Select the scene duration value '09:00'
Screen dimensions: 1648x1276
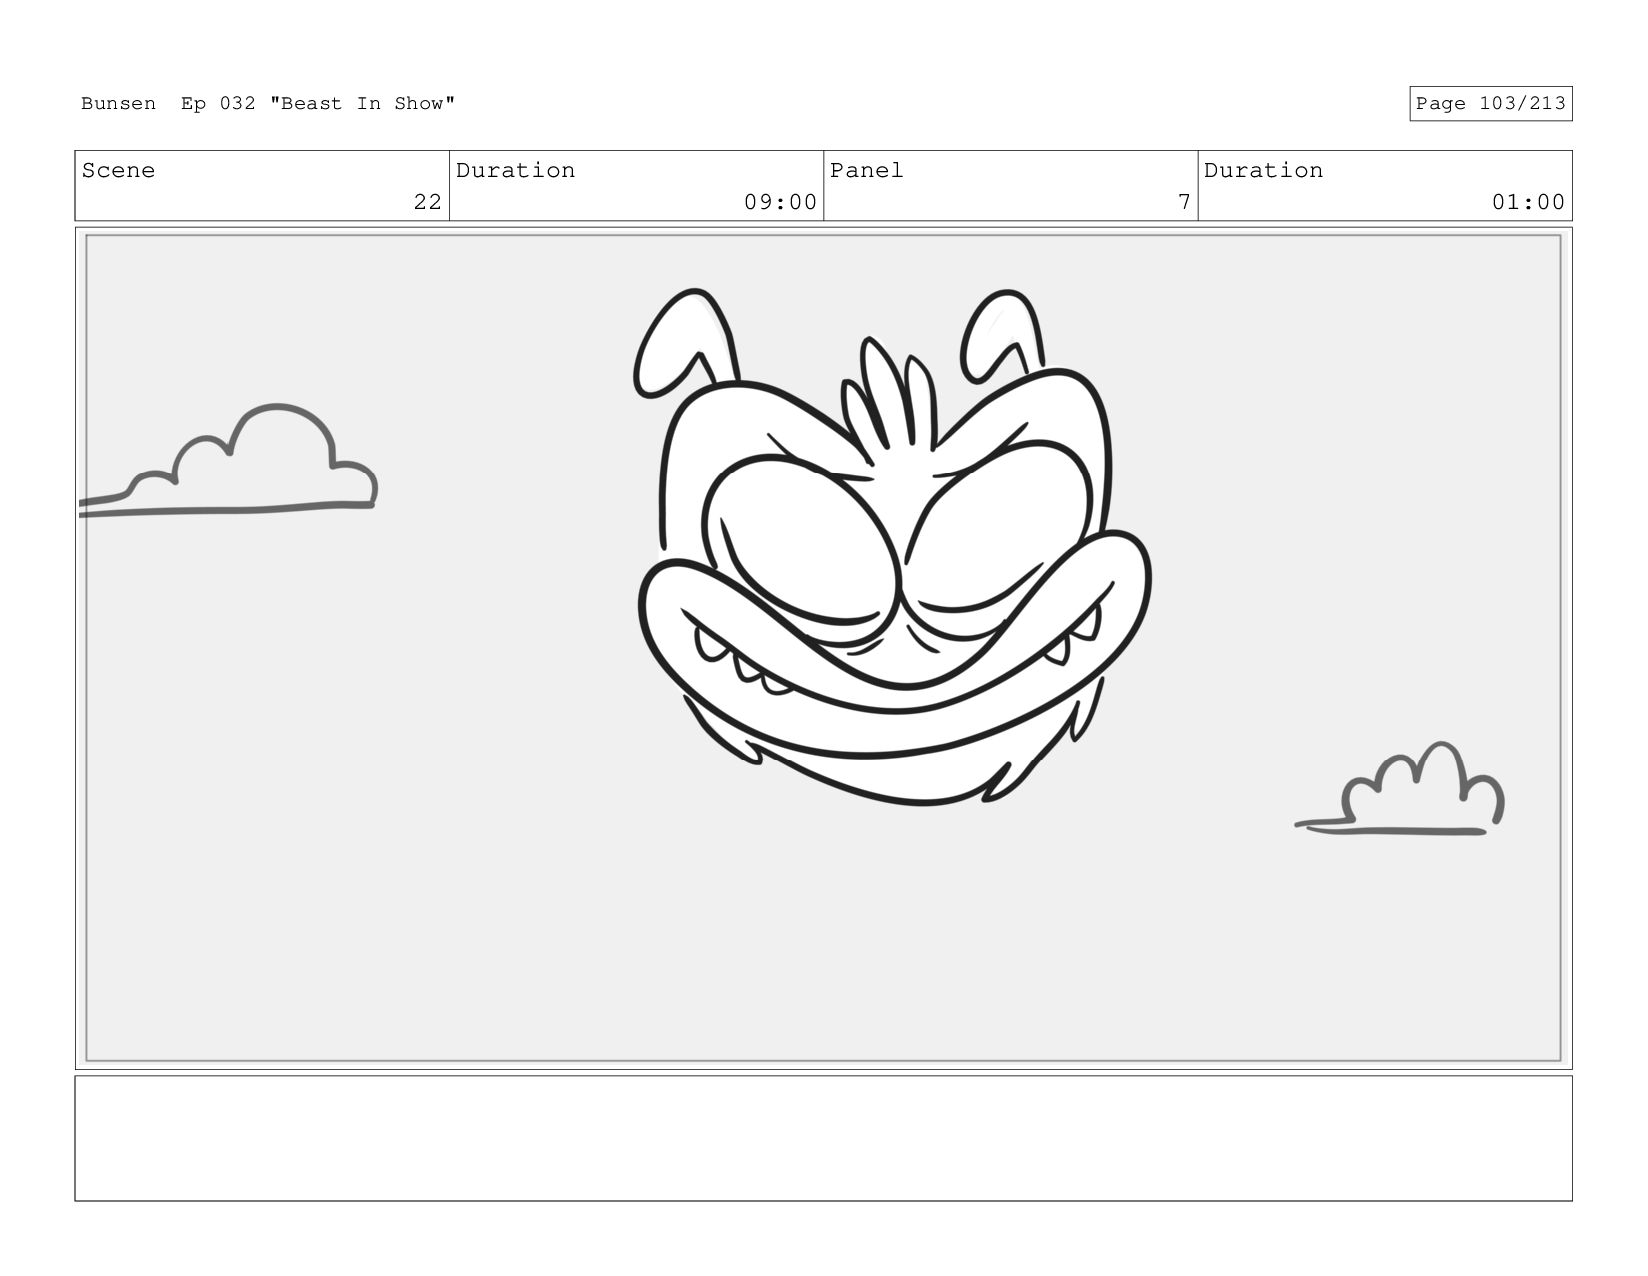tap(780, 202)
